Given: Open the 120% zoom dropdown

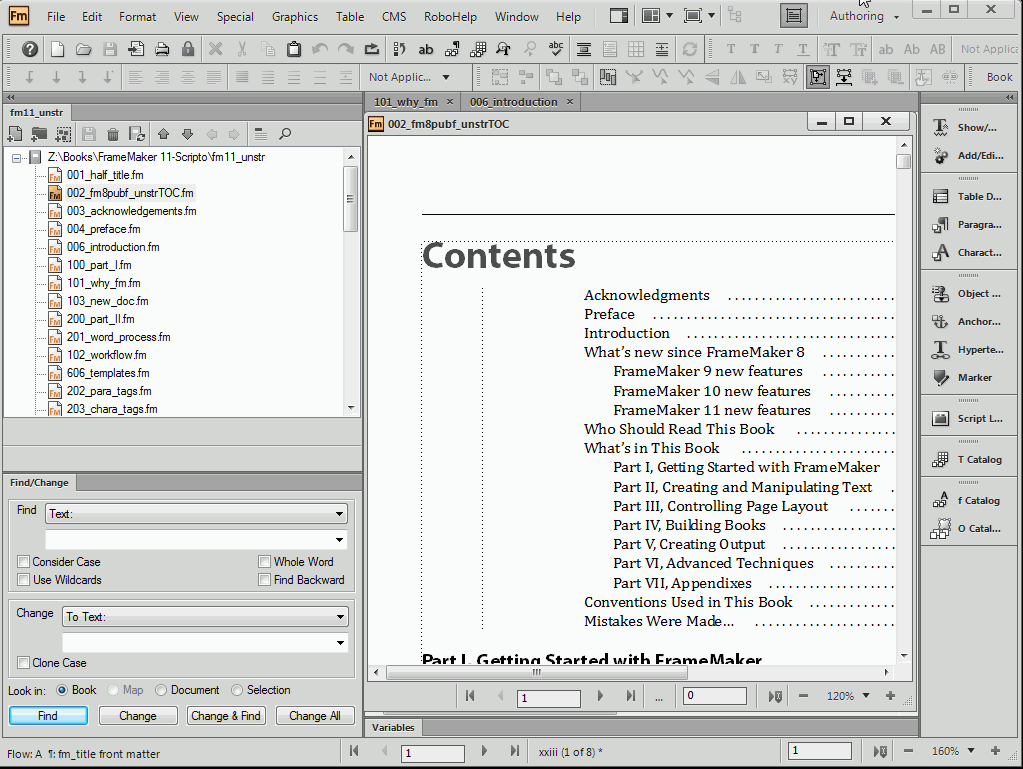Looking at the screenshot, I should [866, 696].
